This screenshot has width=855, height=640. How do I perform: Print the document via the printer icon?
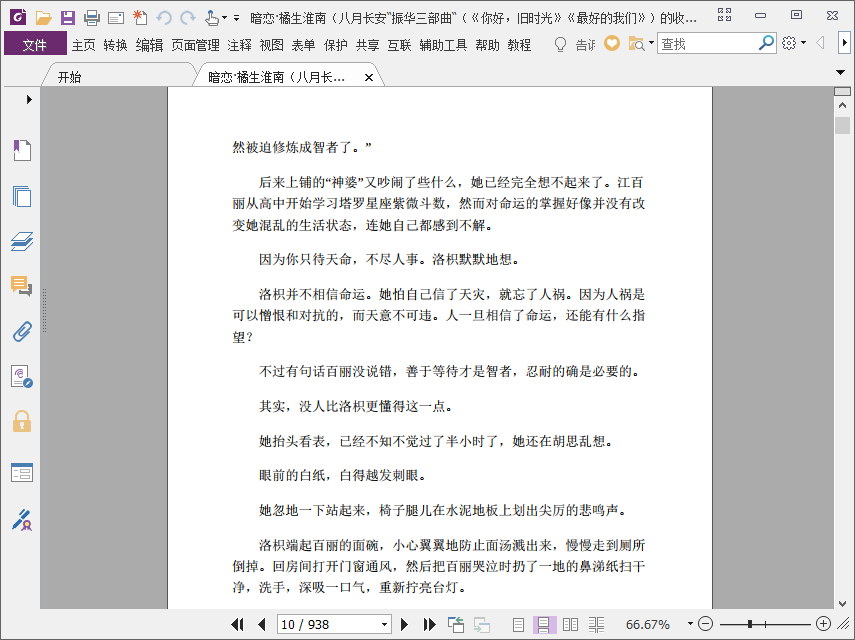(92, 18)
